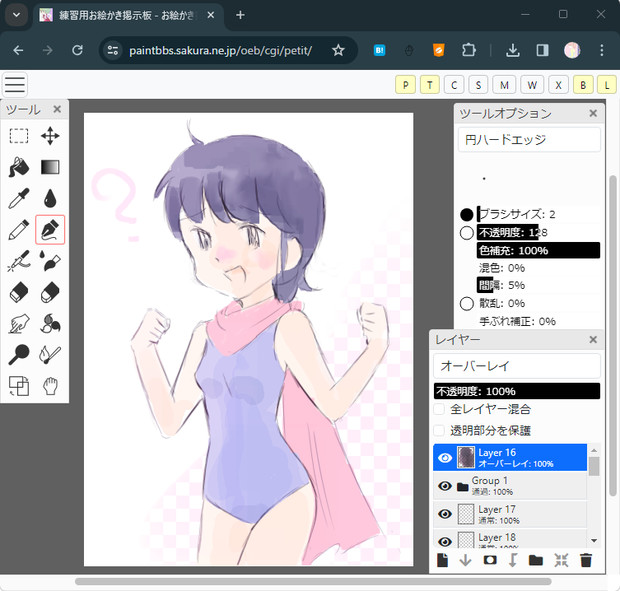The image size is (620, 591).
Task: Adjust the brush 不透明度 128 slider
Action: (x=539, y=232)
